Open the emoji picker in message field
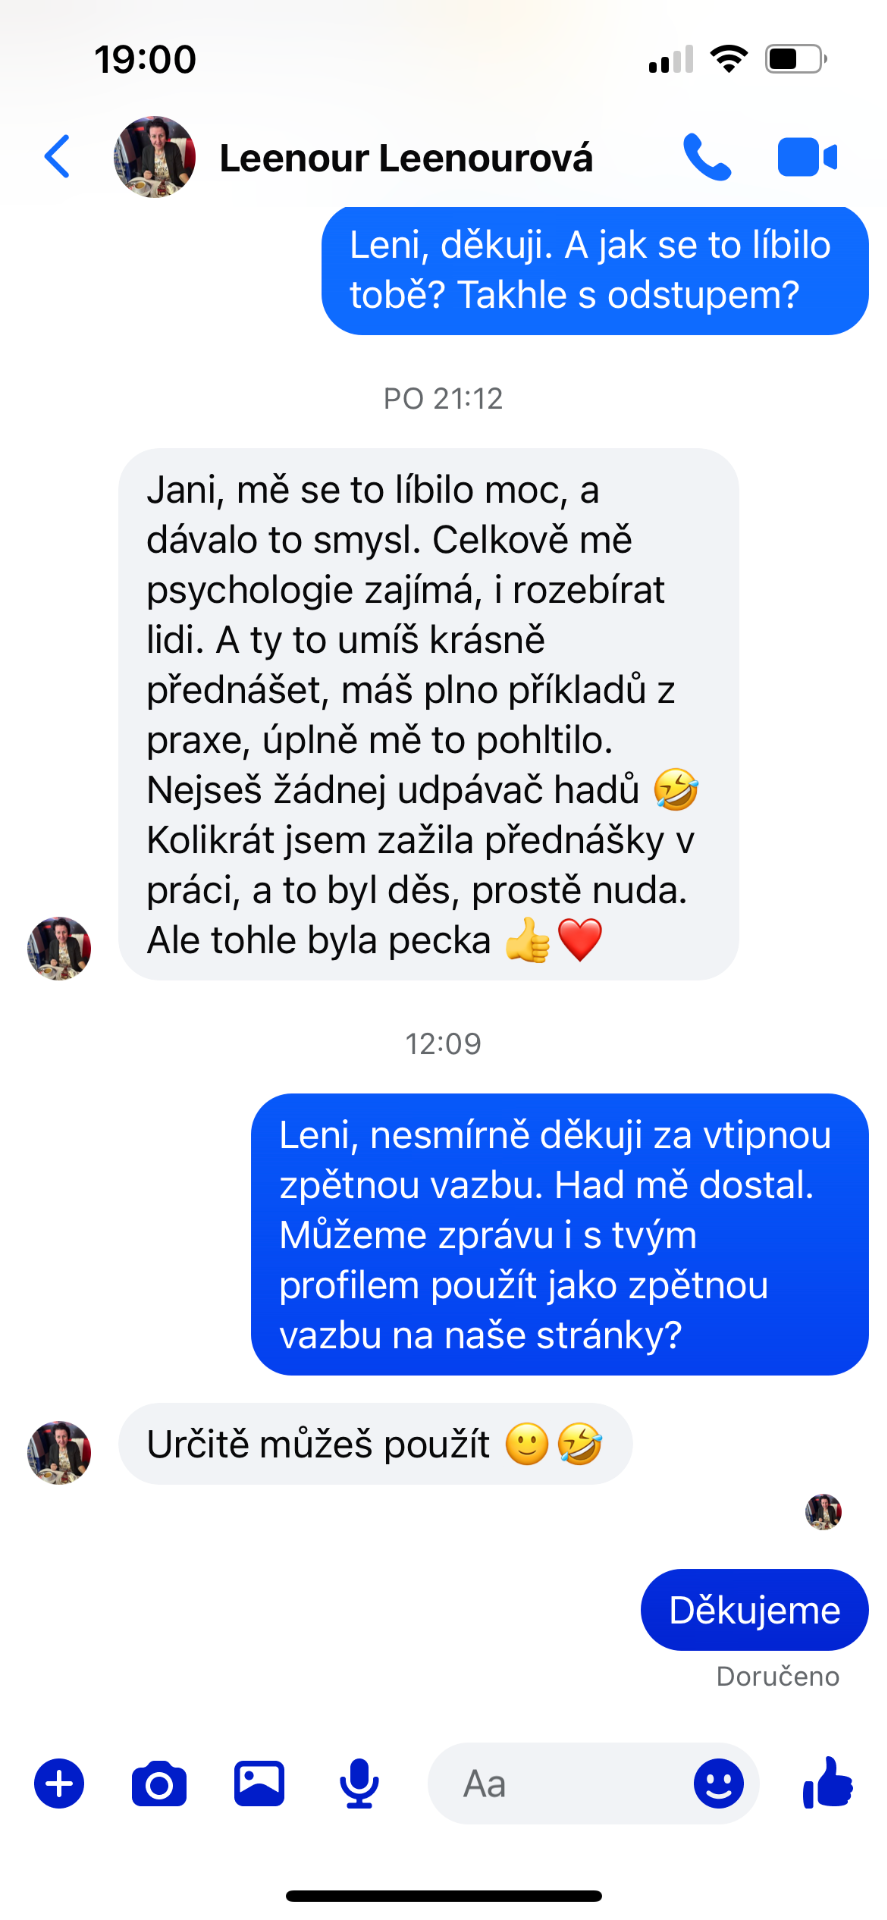The width and height of the screenshot is (887, 1920). tap(719, 1783)
